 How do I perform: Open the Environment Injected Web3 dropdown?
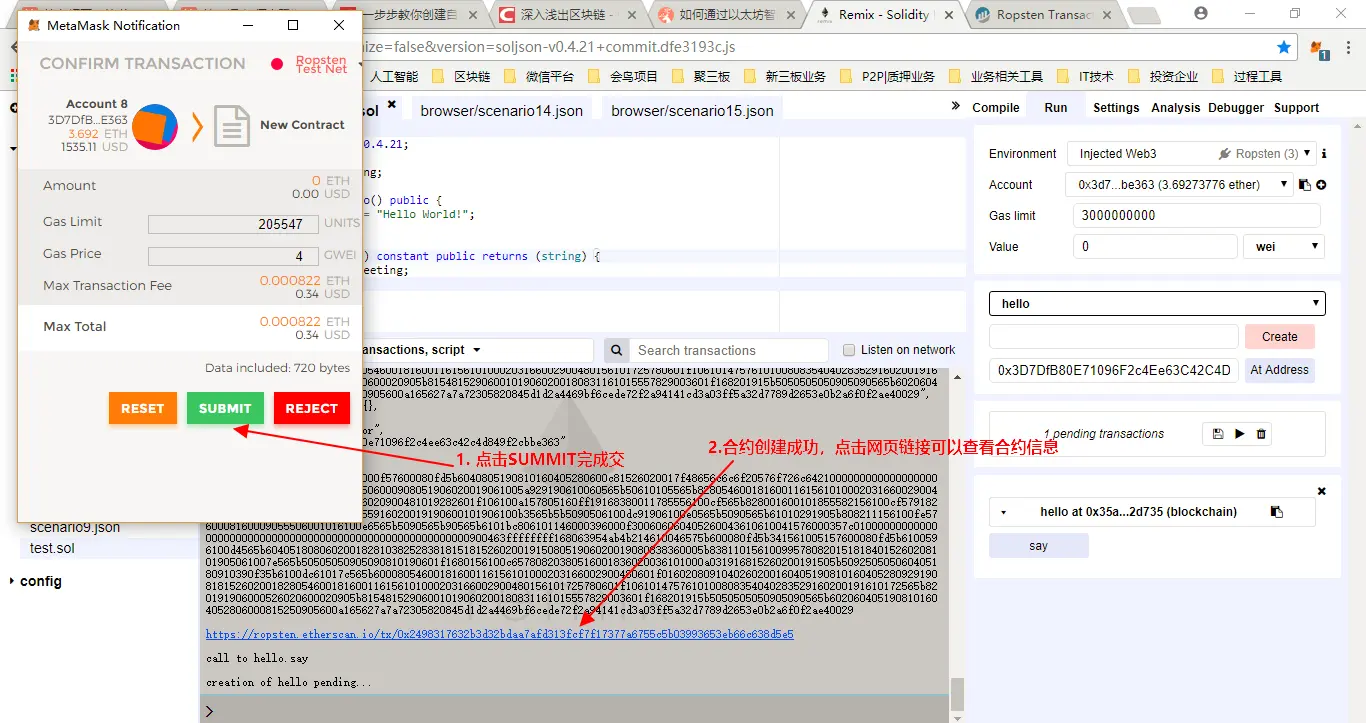(x=1191, y=154)
